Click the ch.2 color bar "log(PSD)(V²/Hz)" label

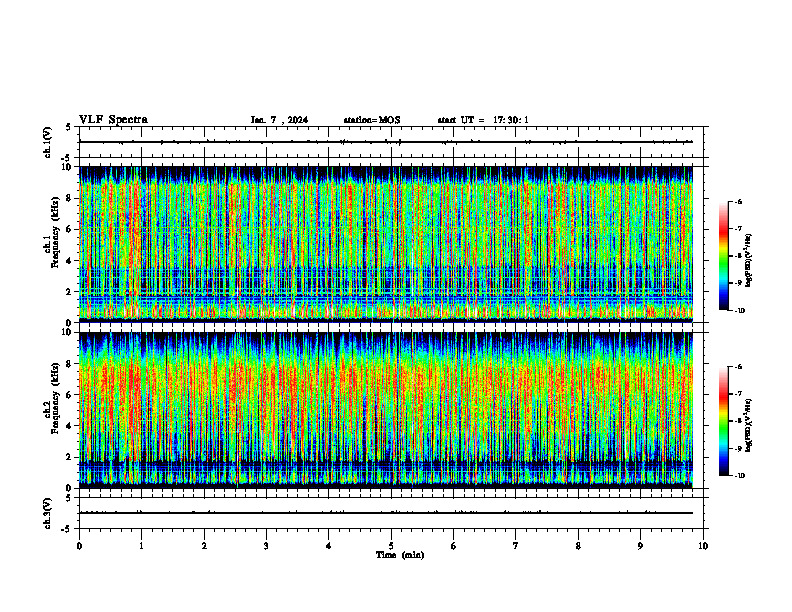pyautogui.click(x=749, y=425)
